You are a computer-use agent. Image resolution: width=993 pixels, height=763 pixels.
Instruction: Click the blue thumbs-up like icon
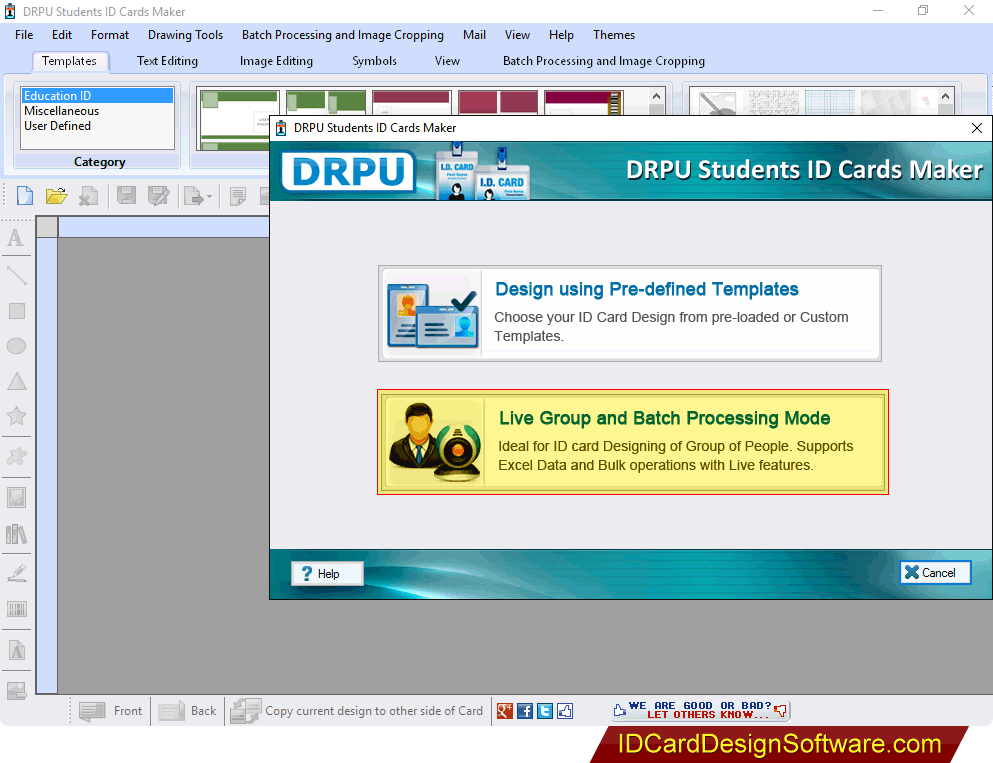click(x=565, y=711)
